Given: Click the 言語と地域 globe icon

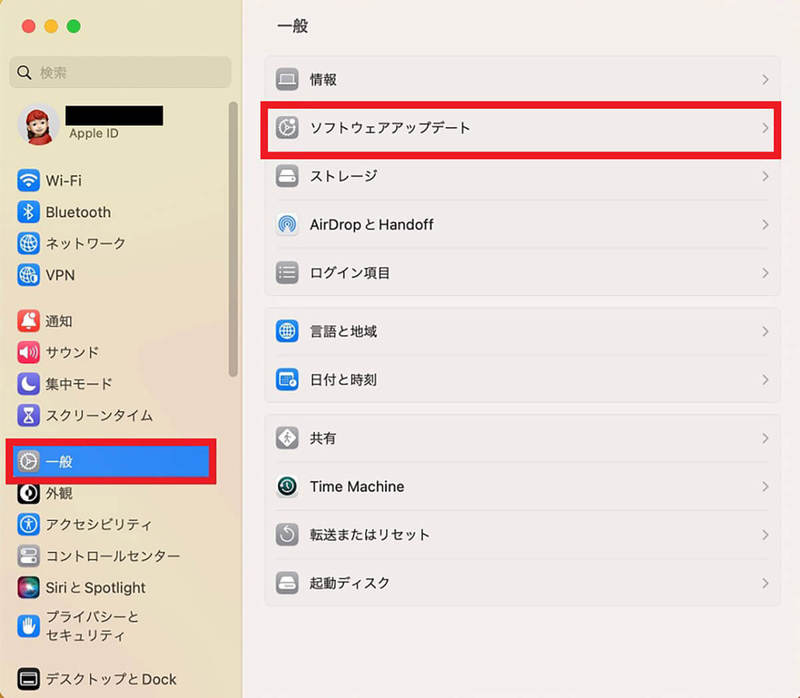Looking at the screenshot, I should pyautogui.click(x=287, y=331).
